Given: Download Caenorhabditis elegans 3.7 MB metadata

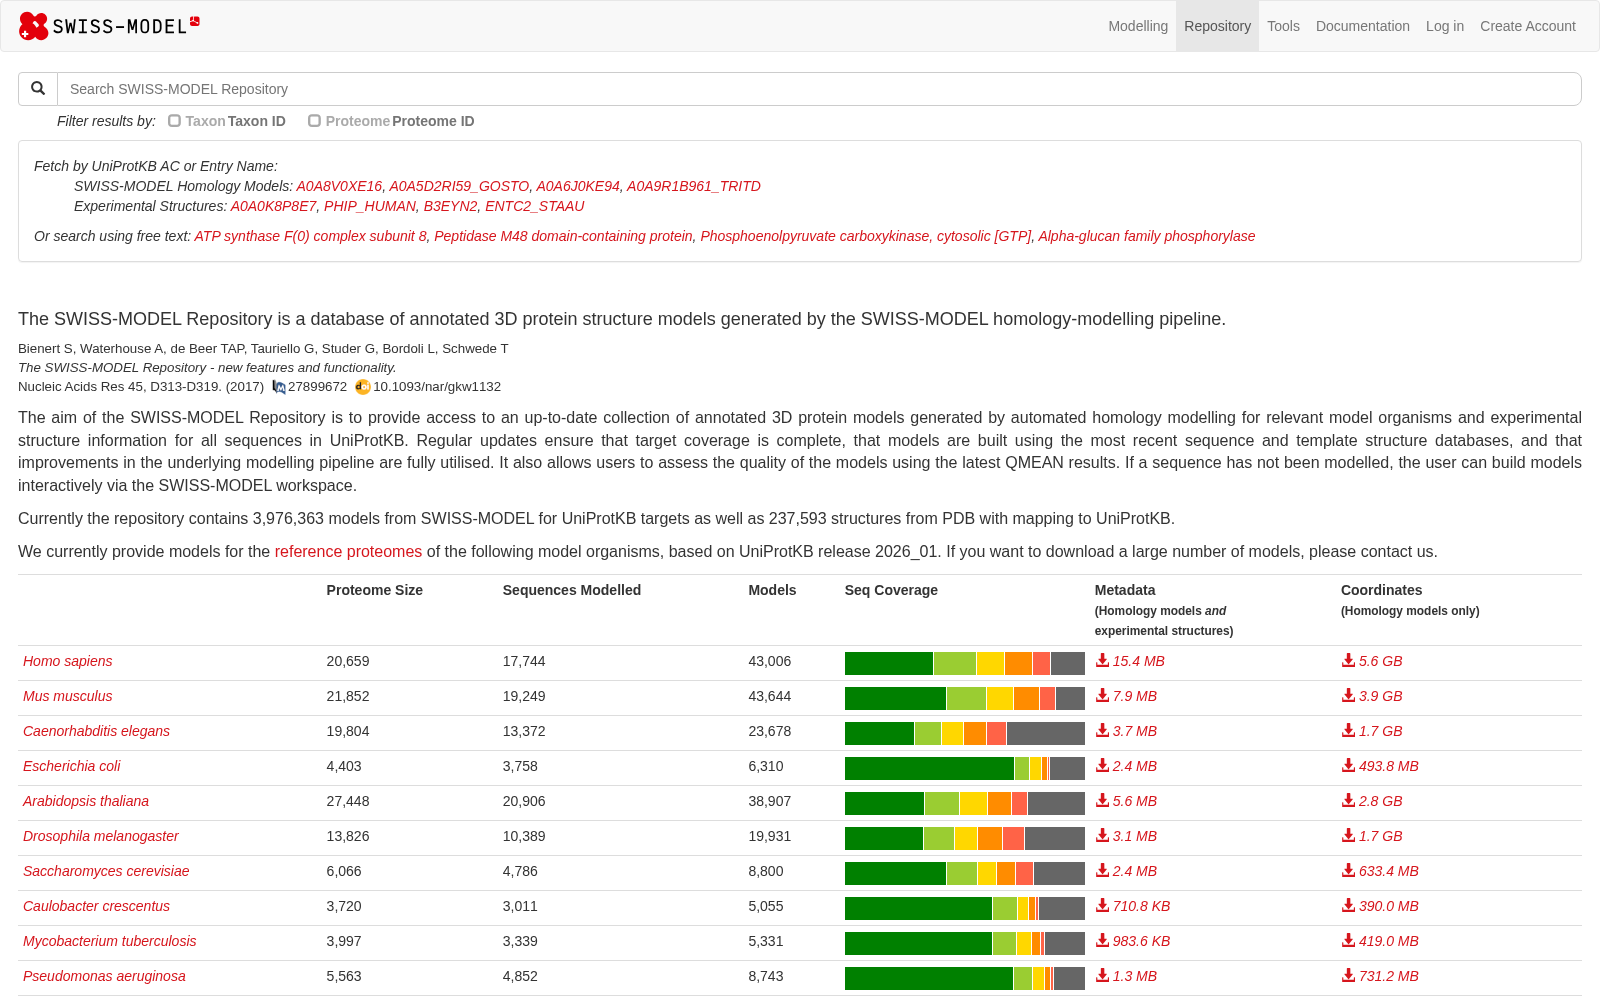Looking at the screenshot, I should tap(1126, 731).
